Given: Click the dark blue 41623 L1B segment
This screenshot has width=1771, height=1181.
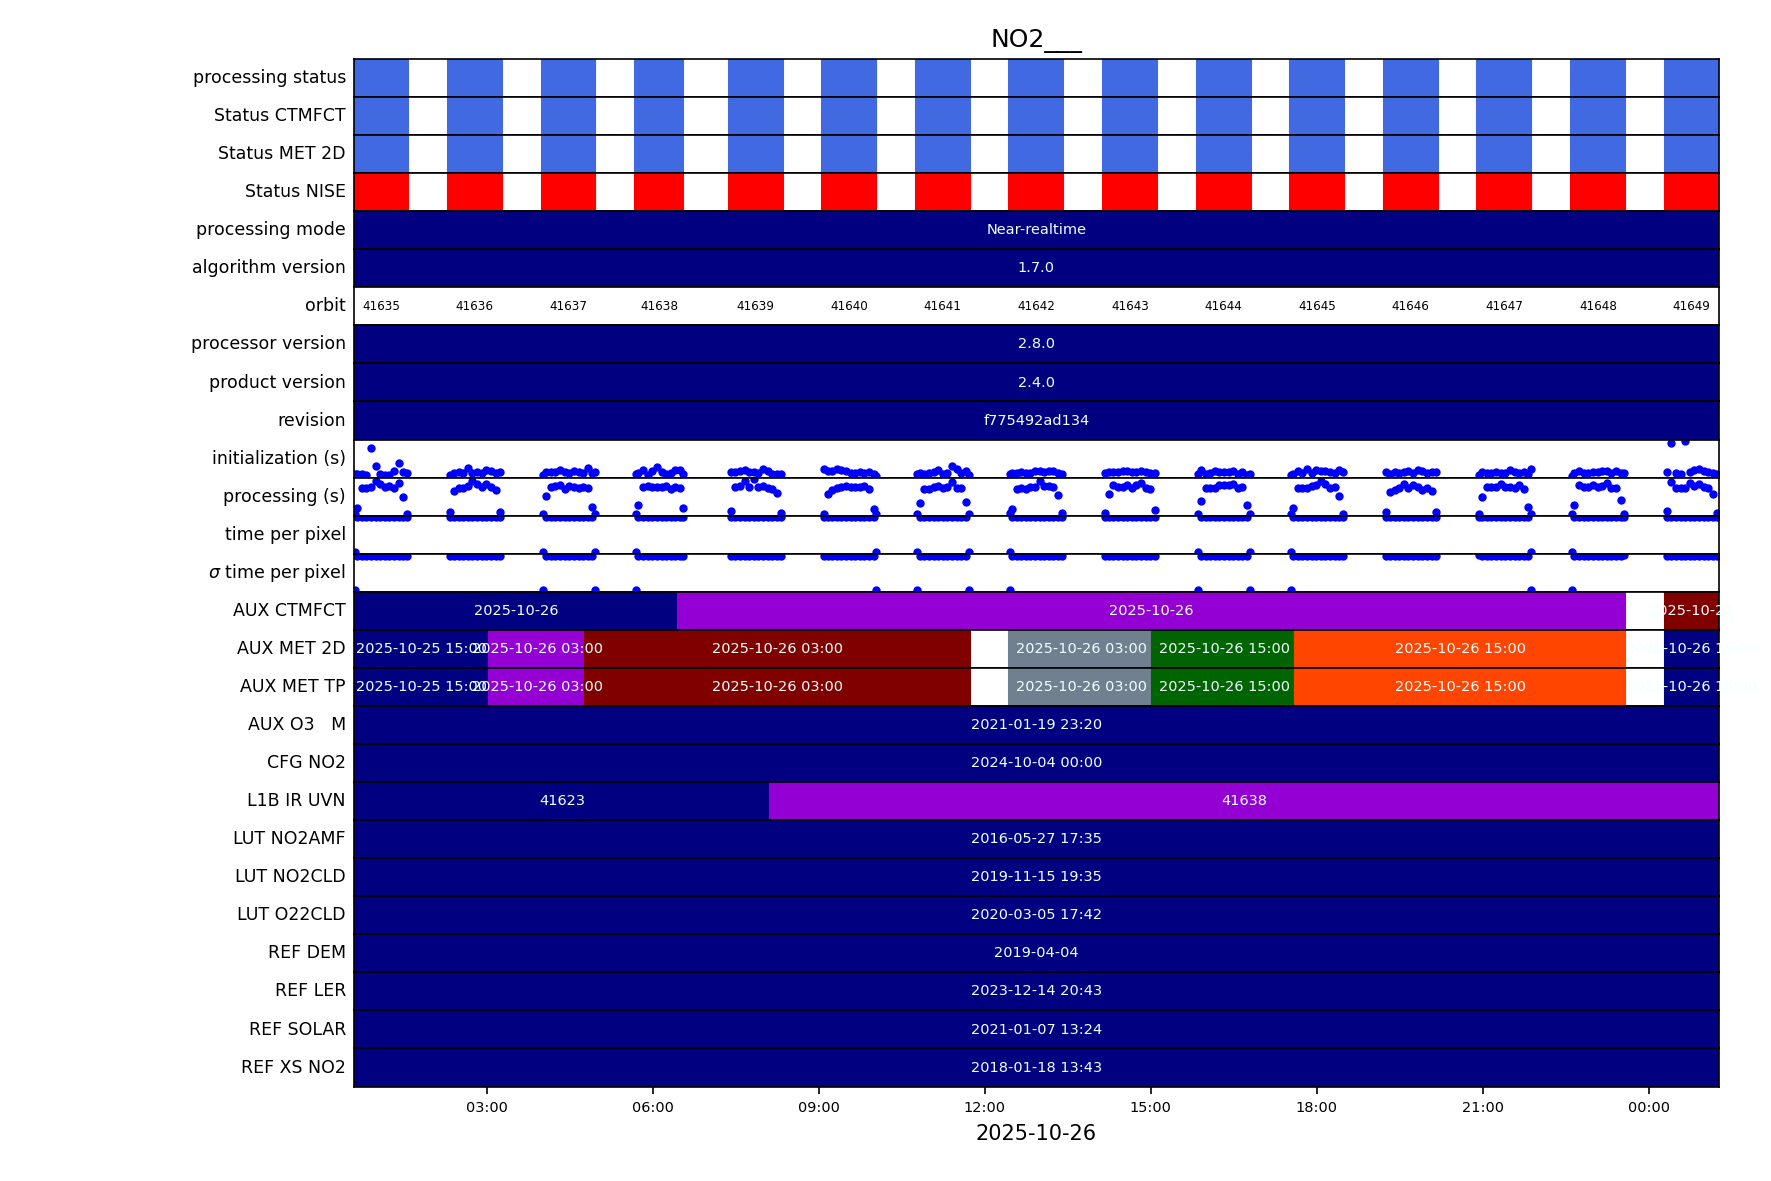Looking at the screenshot, I should click(562, 801).
